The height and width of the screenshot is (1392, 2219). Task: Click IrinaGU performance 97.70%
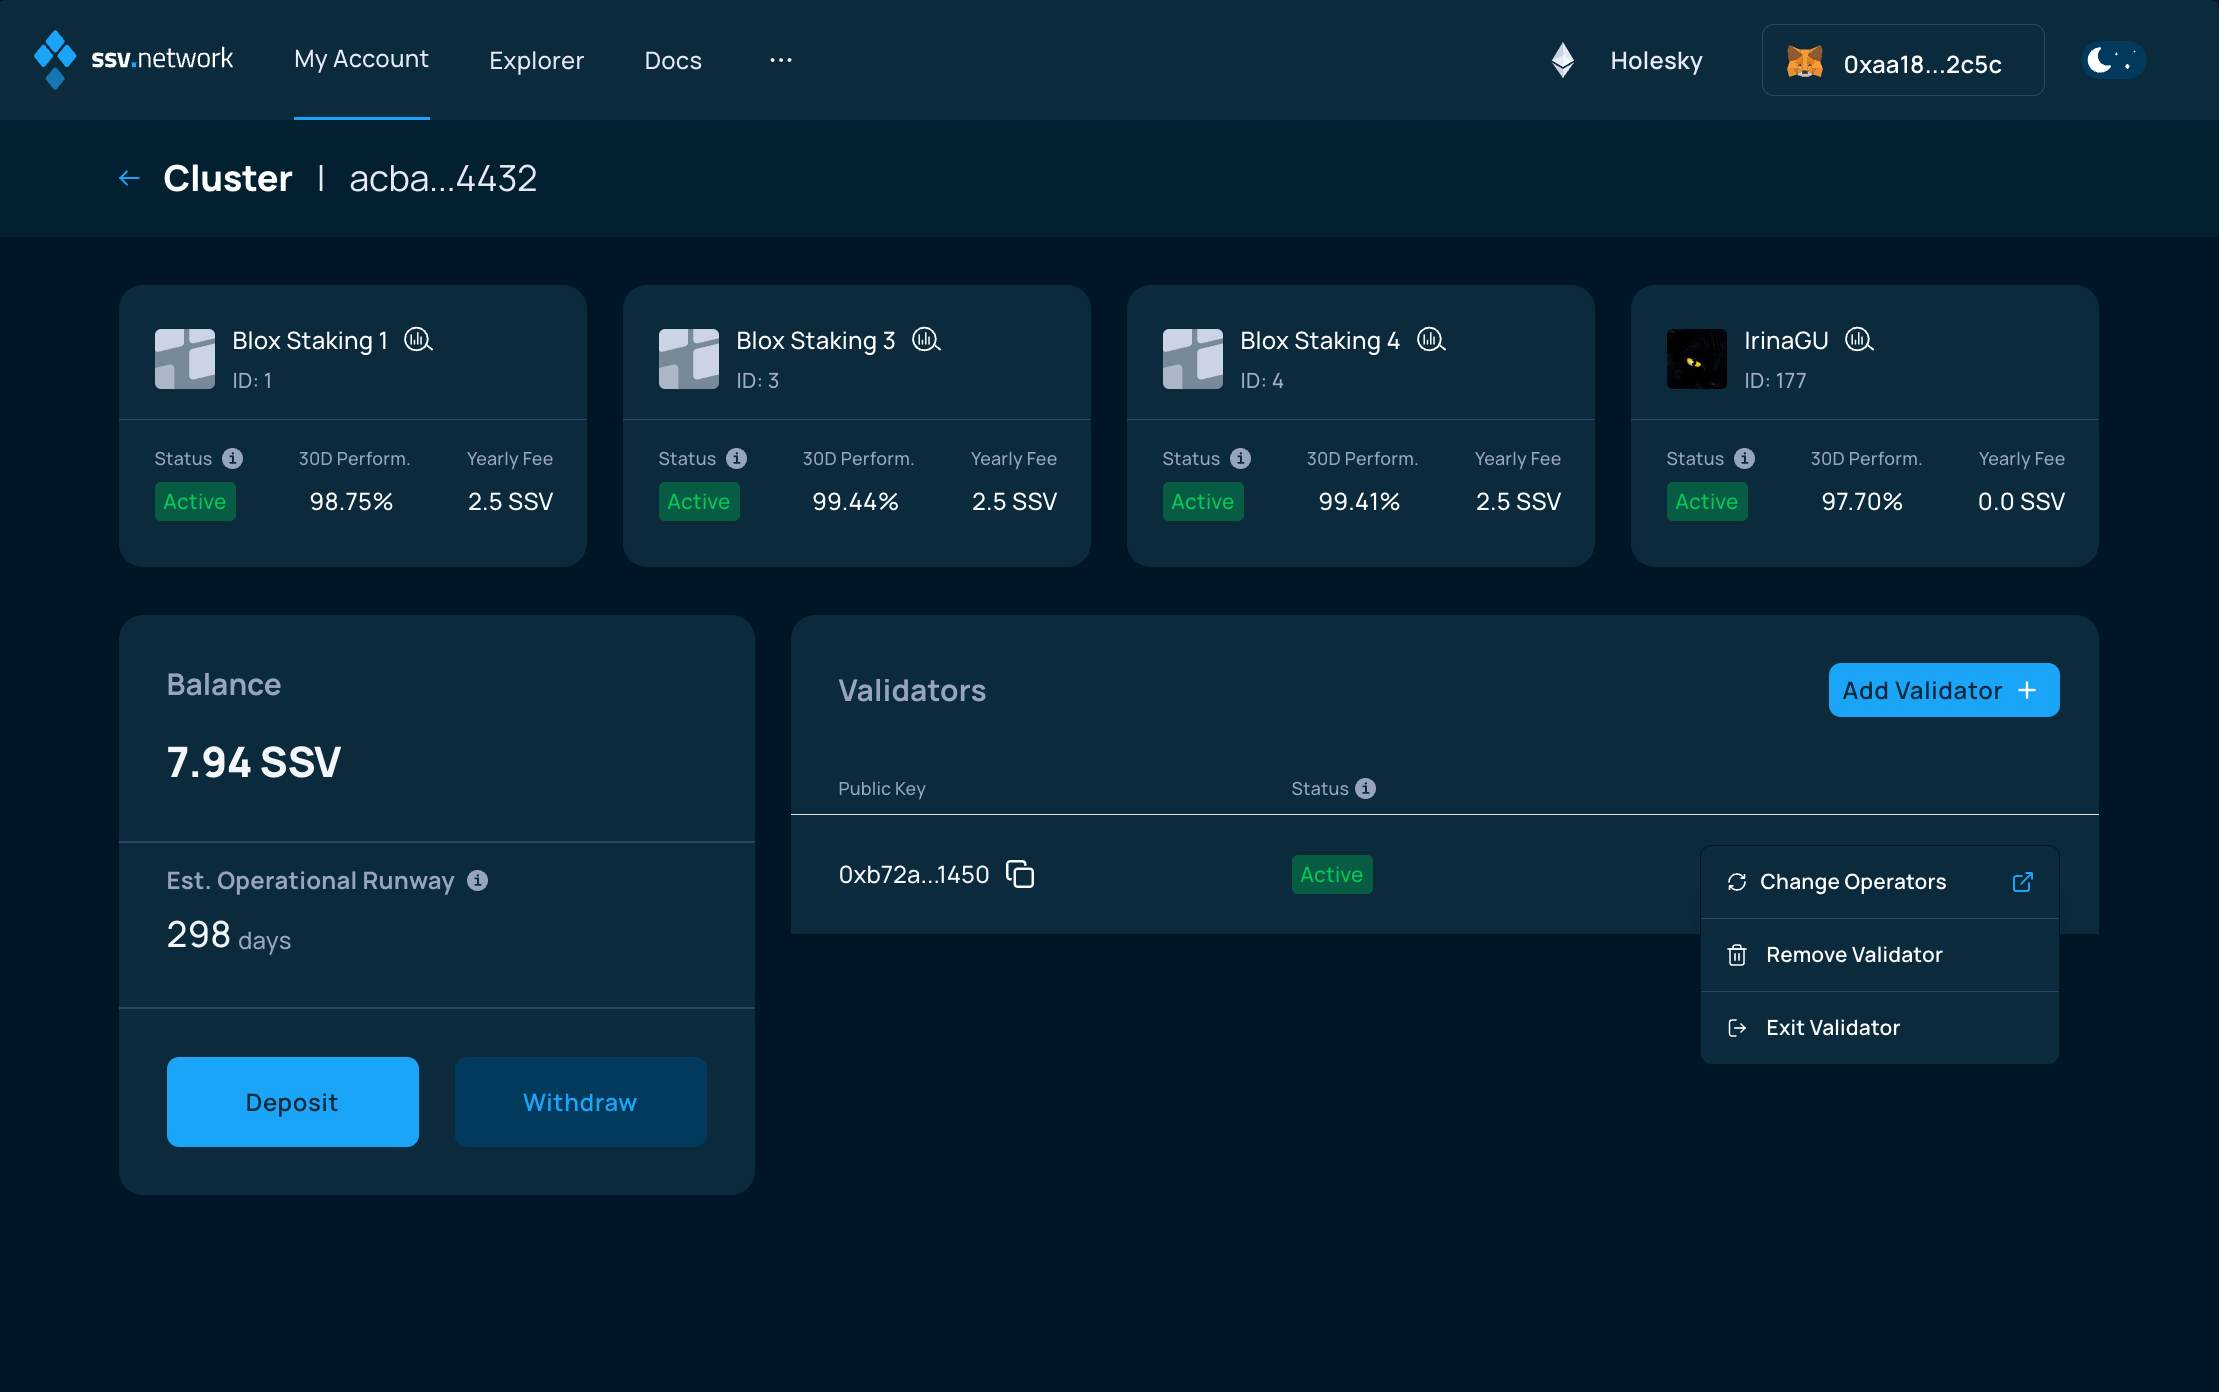click(x=1862, y=501)
